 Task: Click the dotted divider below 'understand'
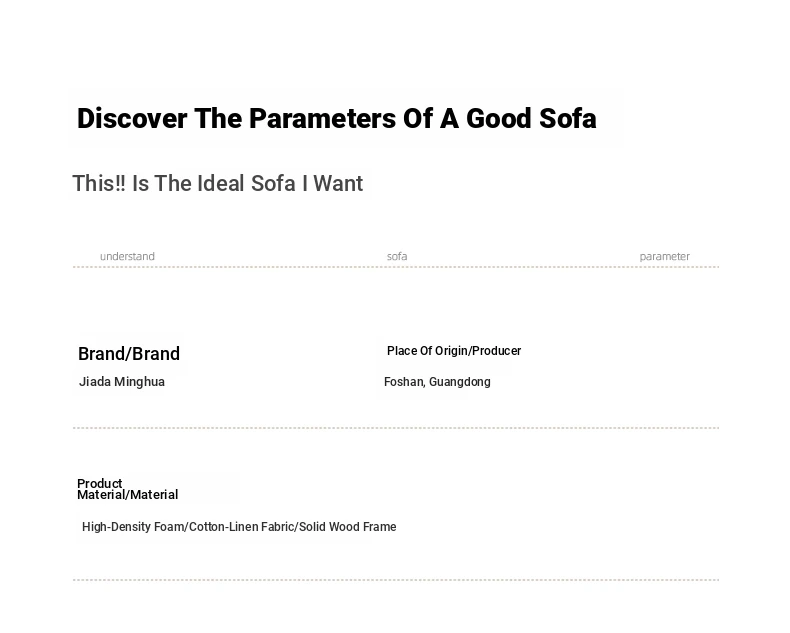coord(396,267)
